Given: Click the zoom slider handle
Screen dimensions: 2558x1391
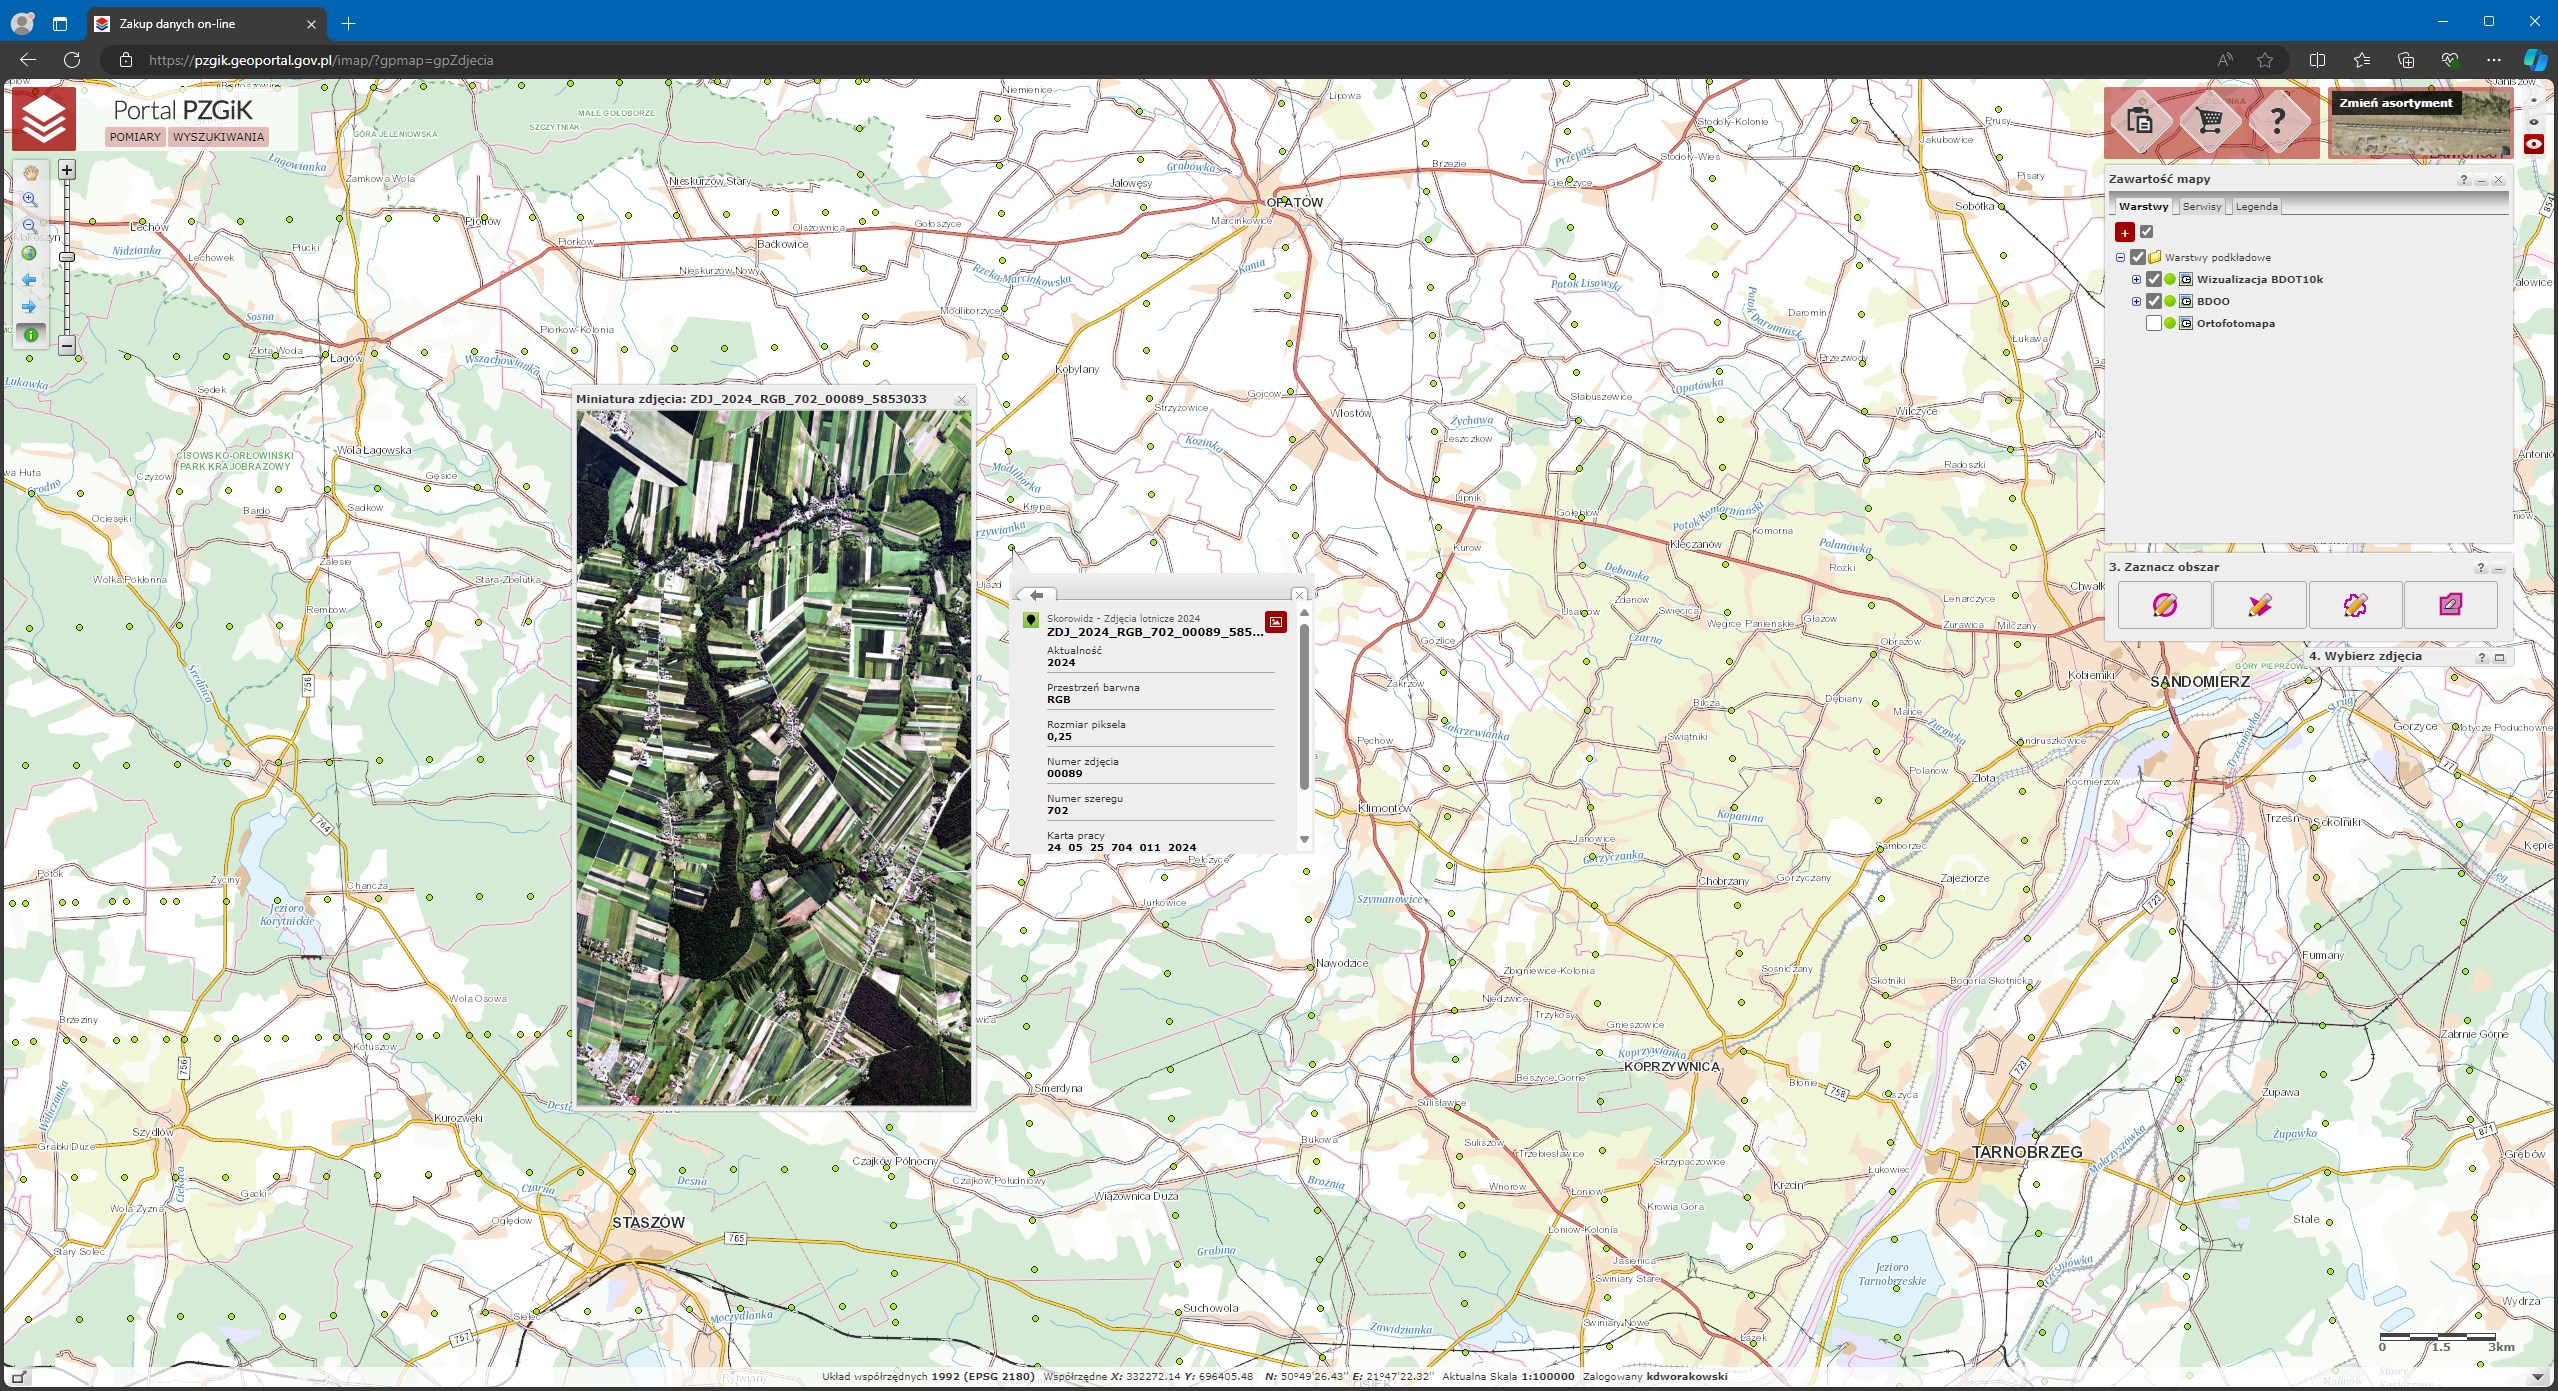Looking at the screenshot, I should (67, 257).
